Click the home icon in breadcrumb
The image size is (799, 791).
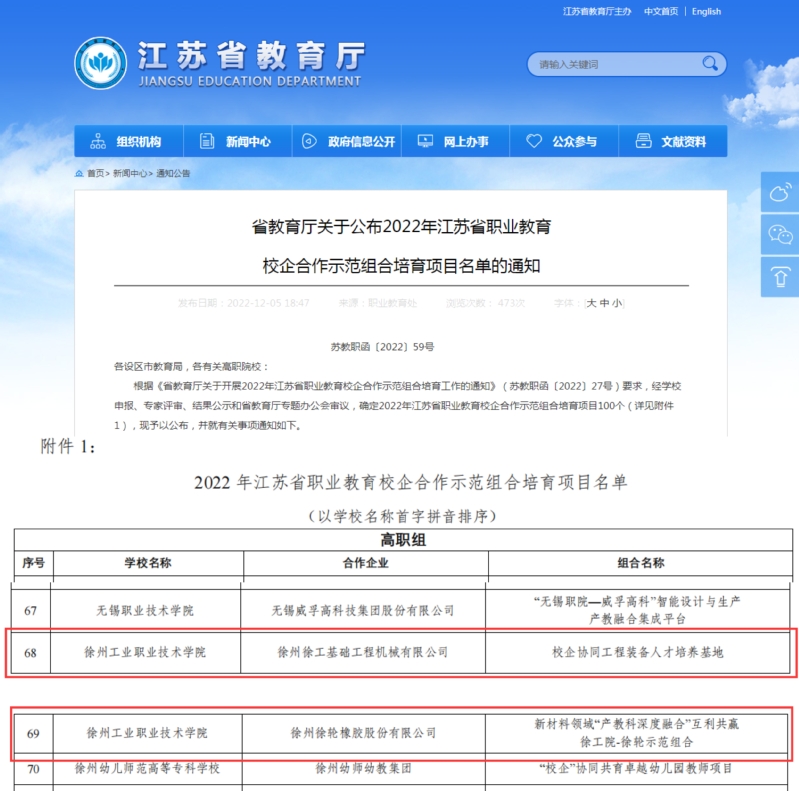[x=80, y=174]
